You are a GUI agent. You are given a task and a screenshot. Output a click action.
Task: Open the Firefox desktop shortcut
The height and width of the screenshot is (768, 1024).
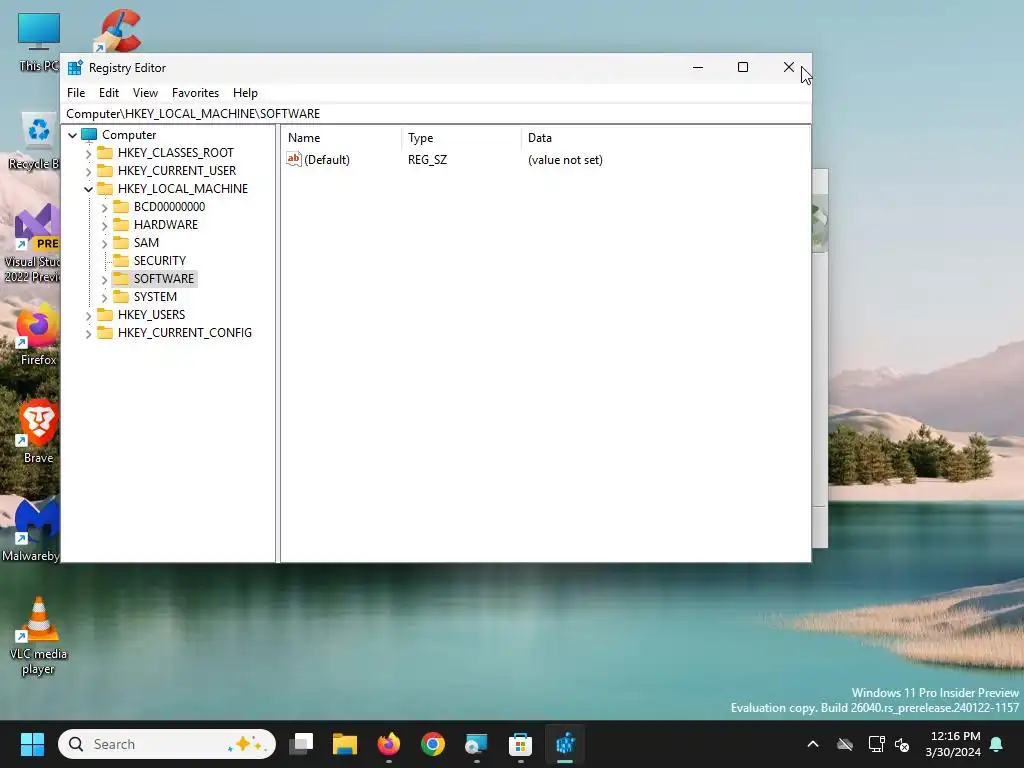coord(39,333)
